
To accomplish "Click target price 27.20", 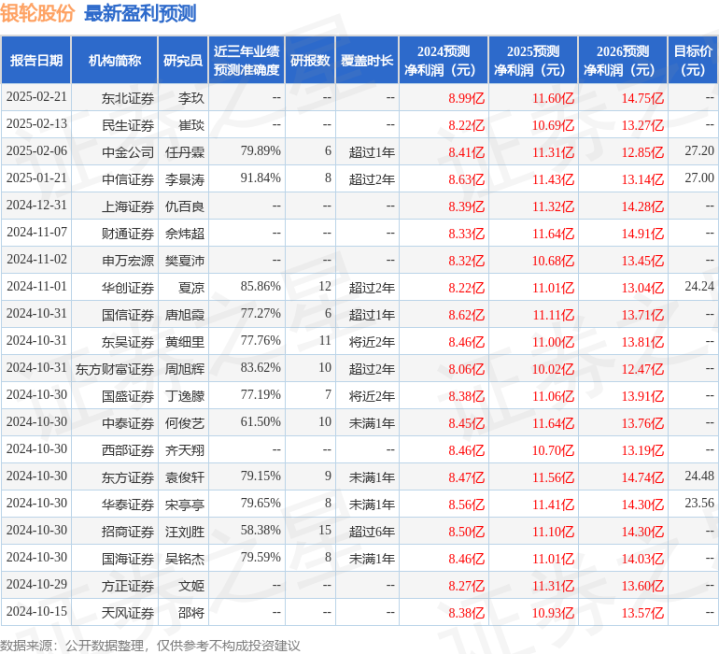I will click(x=699, y=151).
